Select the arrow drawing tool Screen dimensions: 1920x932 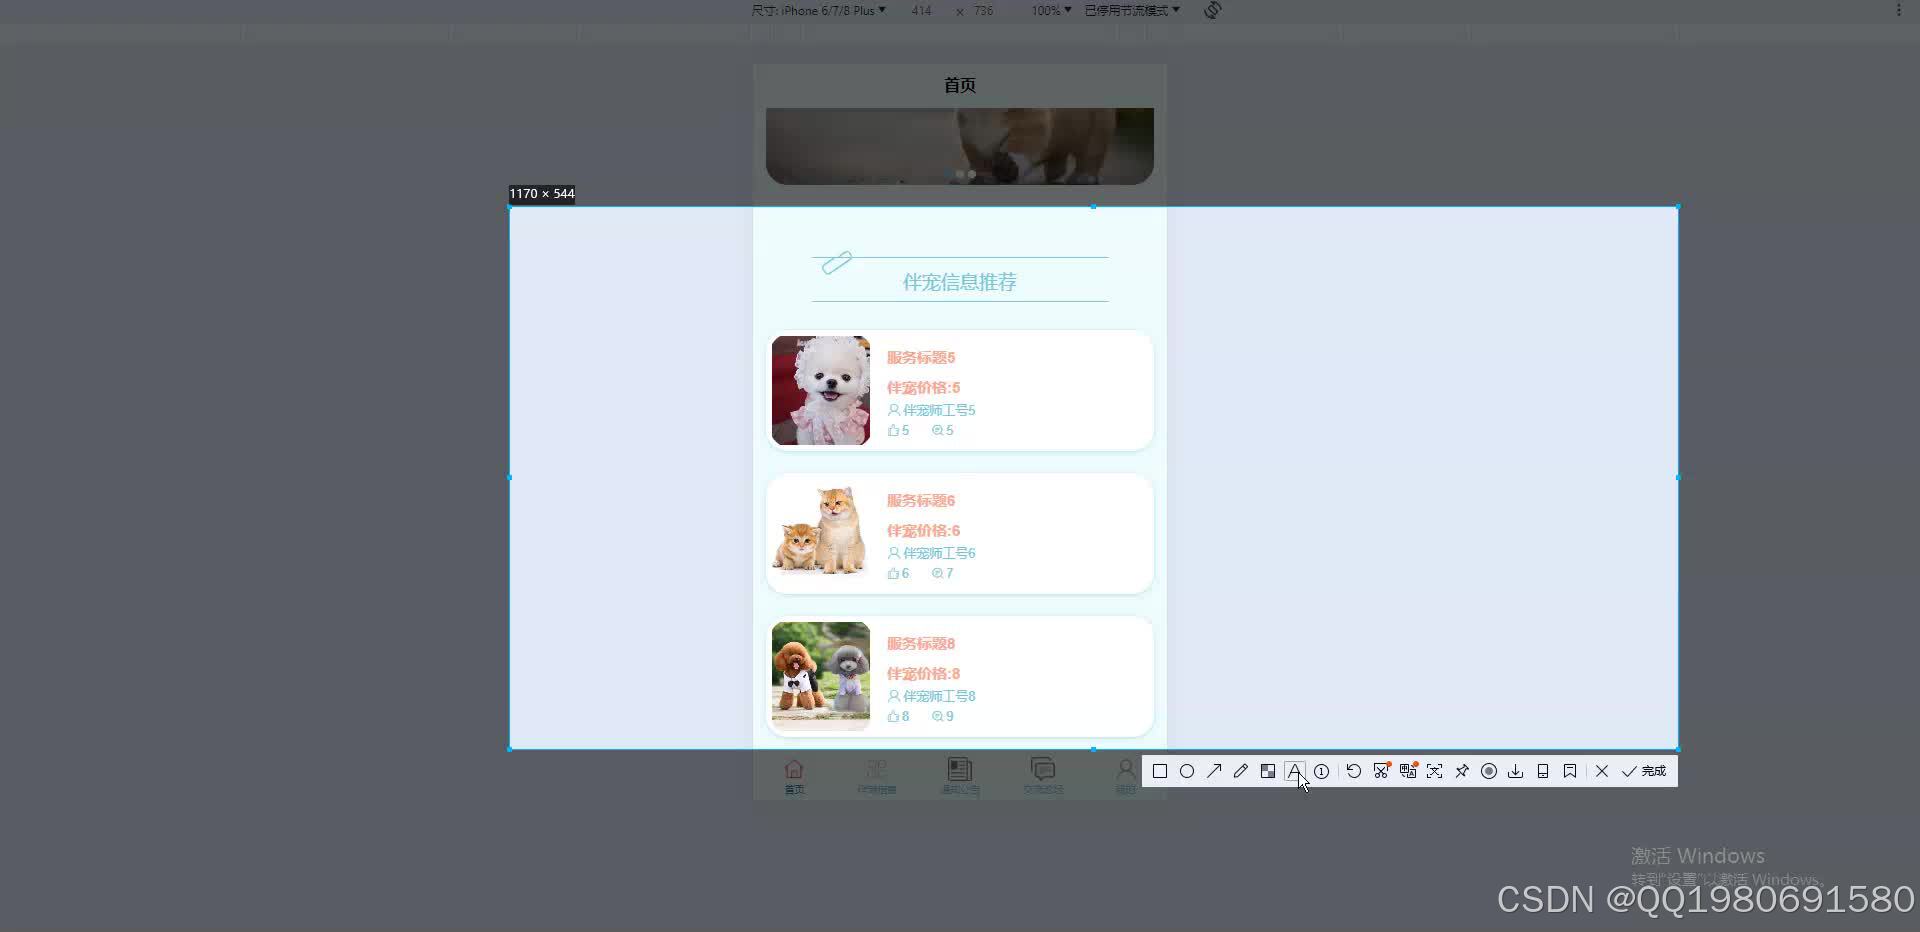pos(1214,771)
